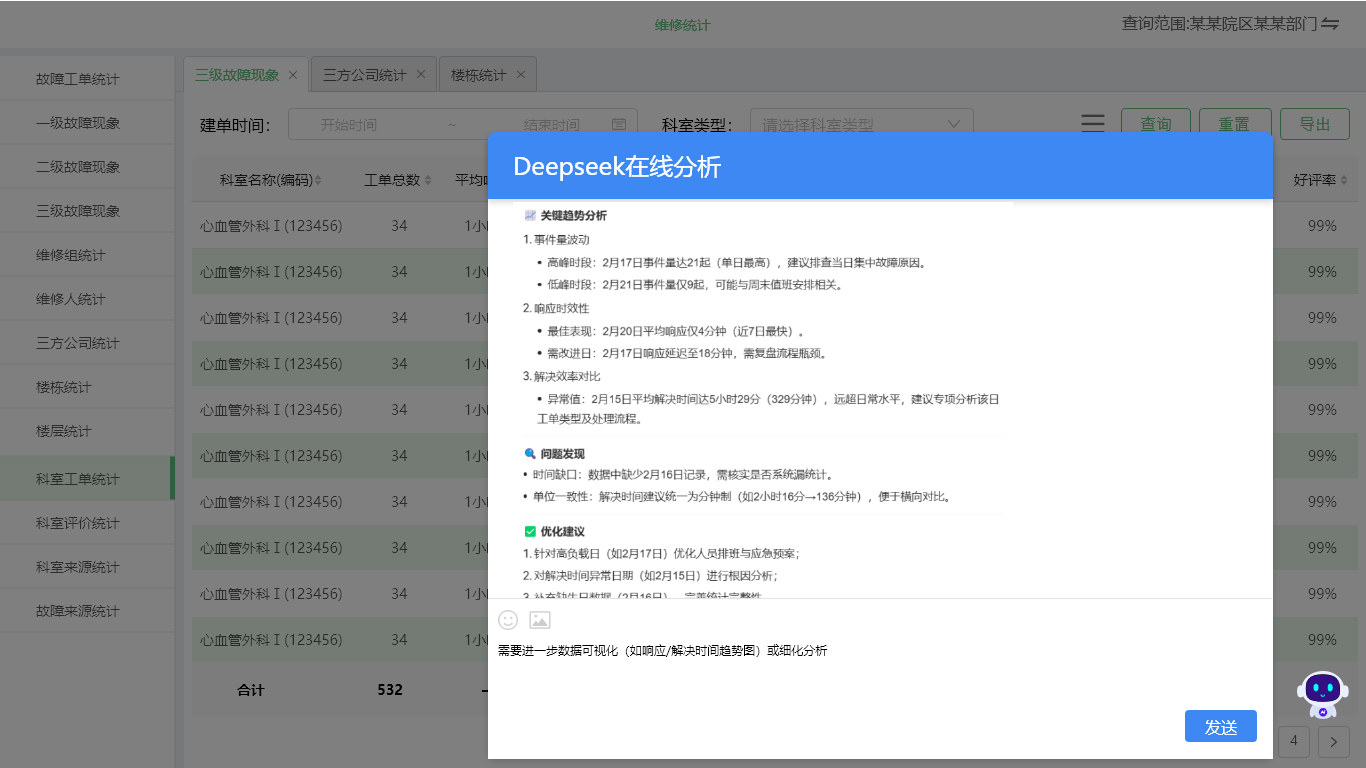The width and height of the screenshot is (1366, 768).
Task: Expand the 科室类型 dropdown
Action: pos(862,125)
